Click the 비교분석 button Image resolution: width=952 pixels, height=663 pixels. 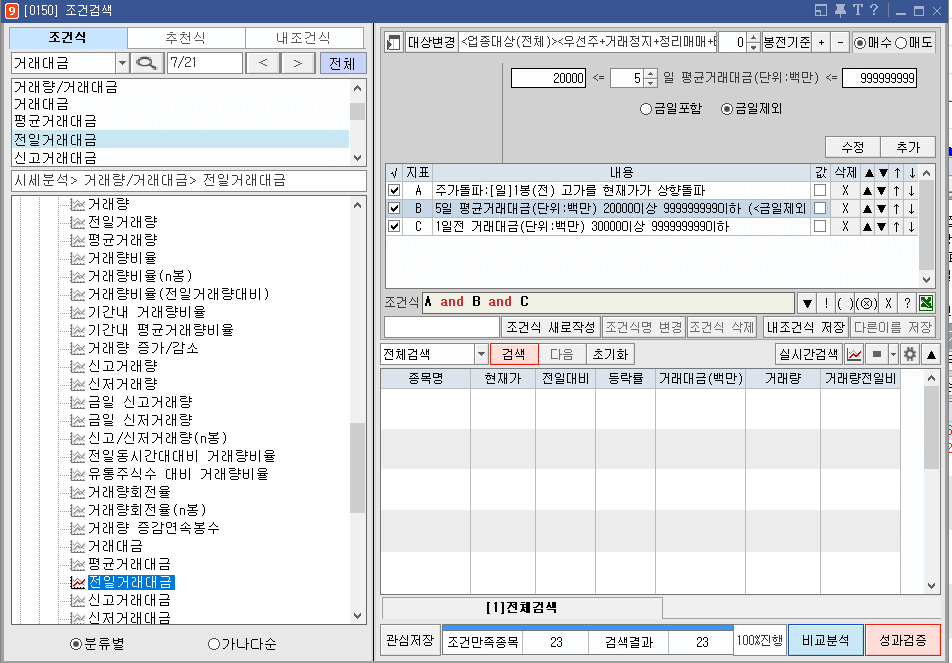tap(825, 641)
